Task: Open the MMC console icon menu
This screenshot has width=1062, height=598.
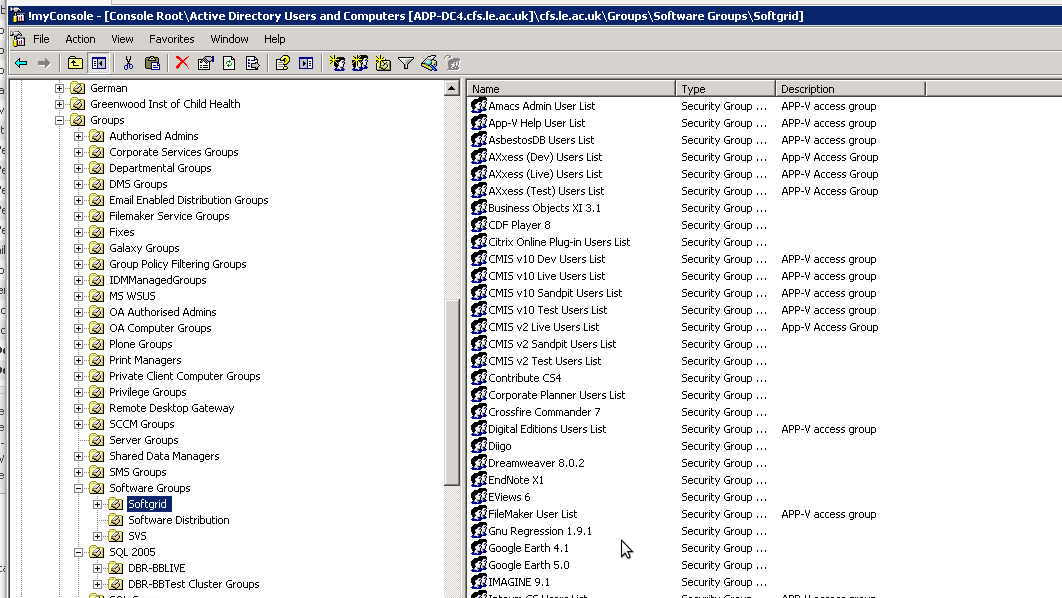Action: tap(18, 39)
